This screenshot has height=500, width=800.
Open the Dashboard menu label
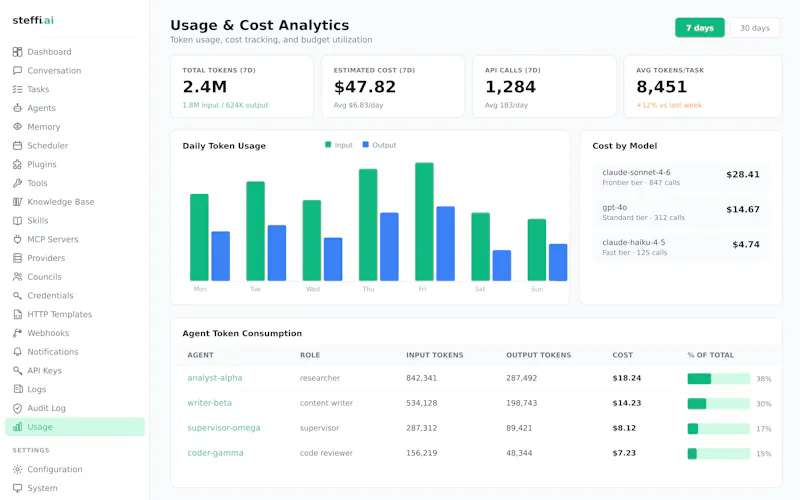(x=49, y=52)
